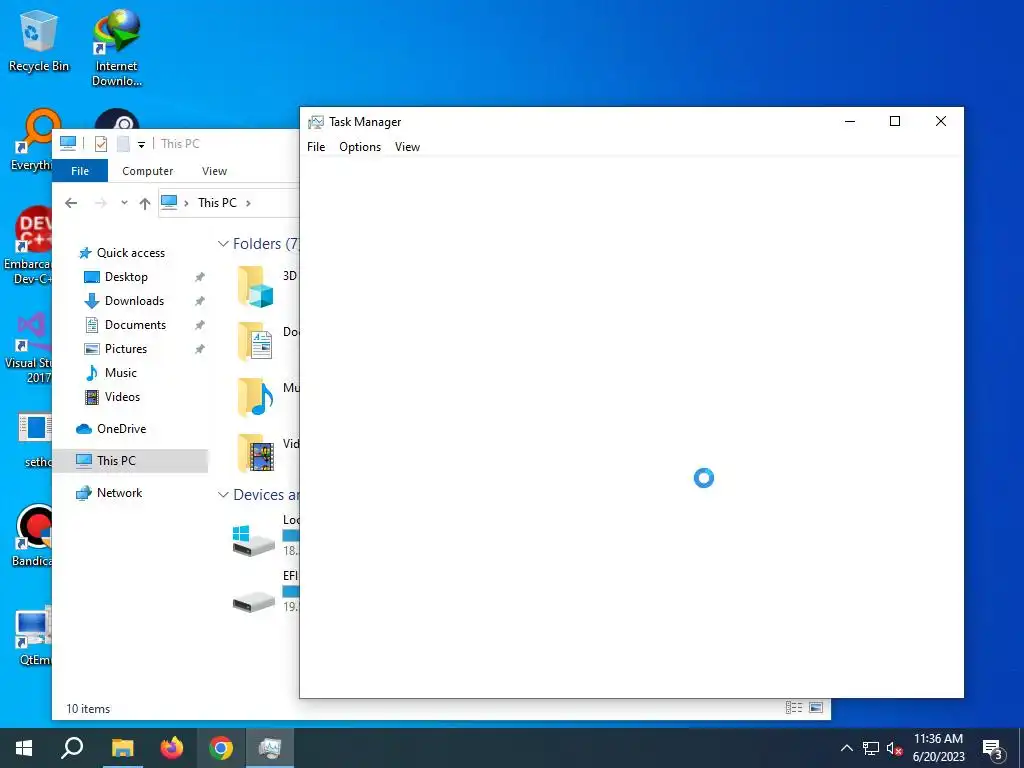
Task: Select the Videos folder icon in Folders
Action: 255,453
